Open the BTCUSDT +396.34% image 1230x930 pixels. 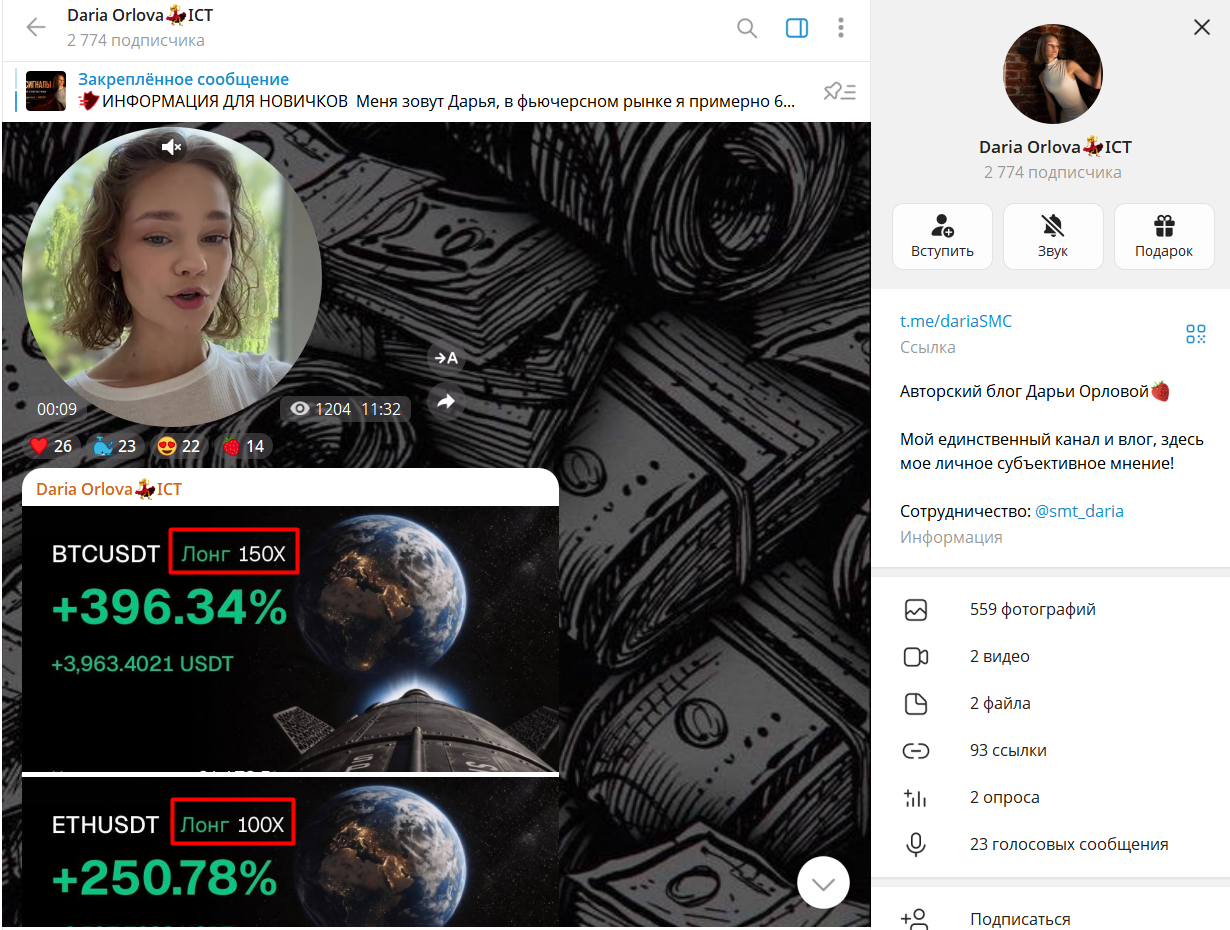click(290, 638)
